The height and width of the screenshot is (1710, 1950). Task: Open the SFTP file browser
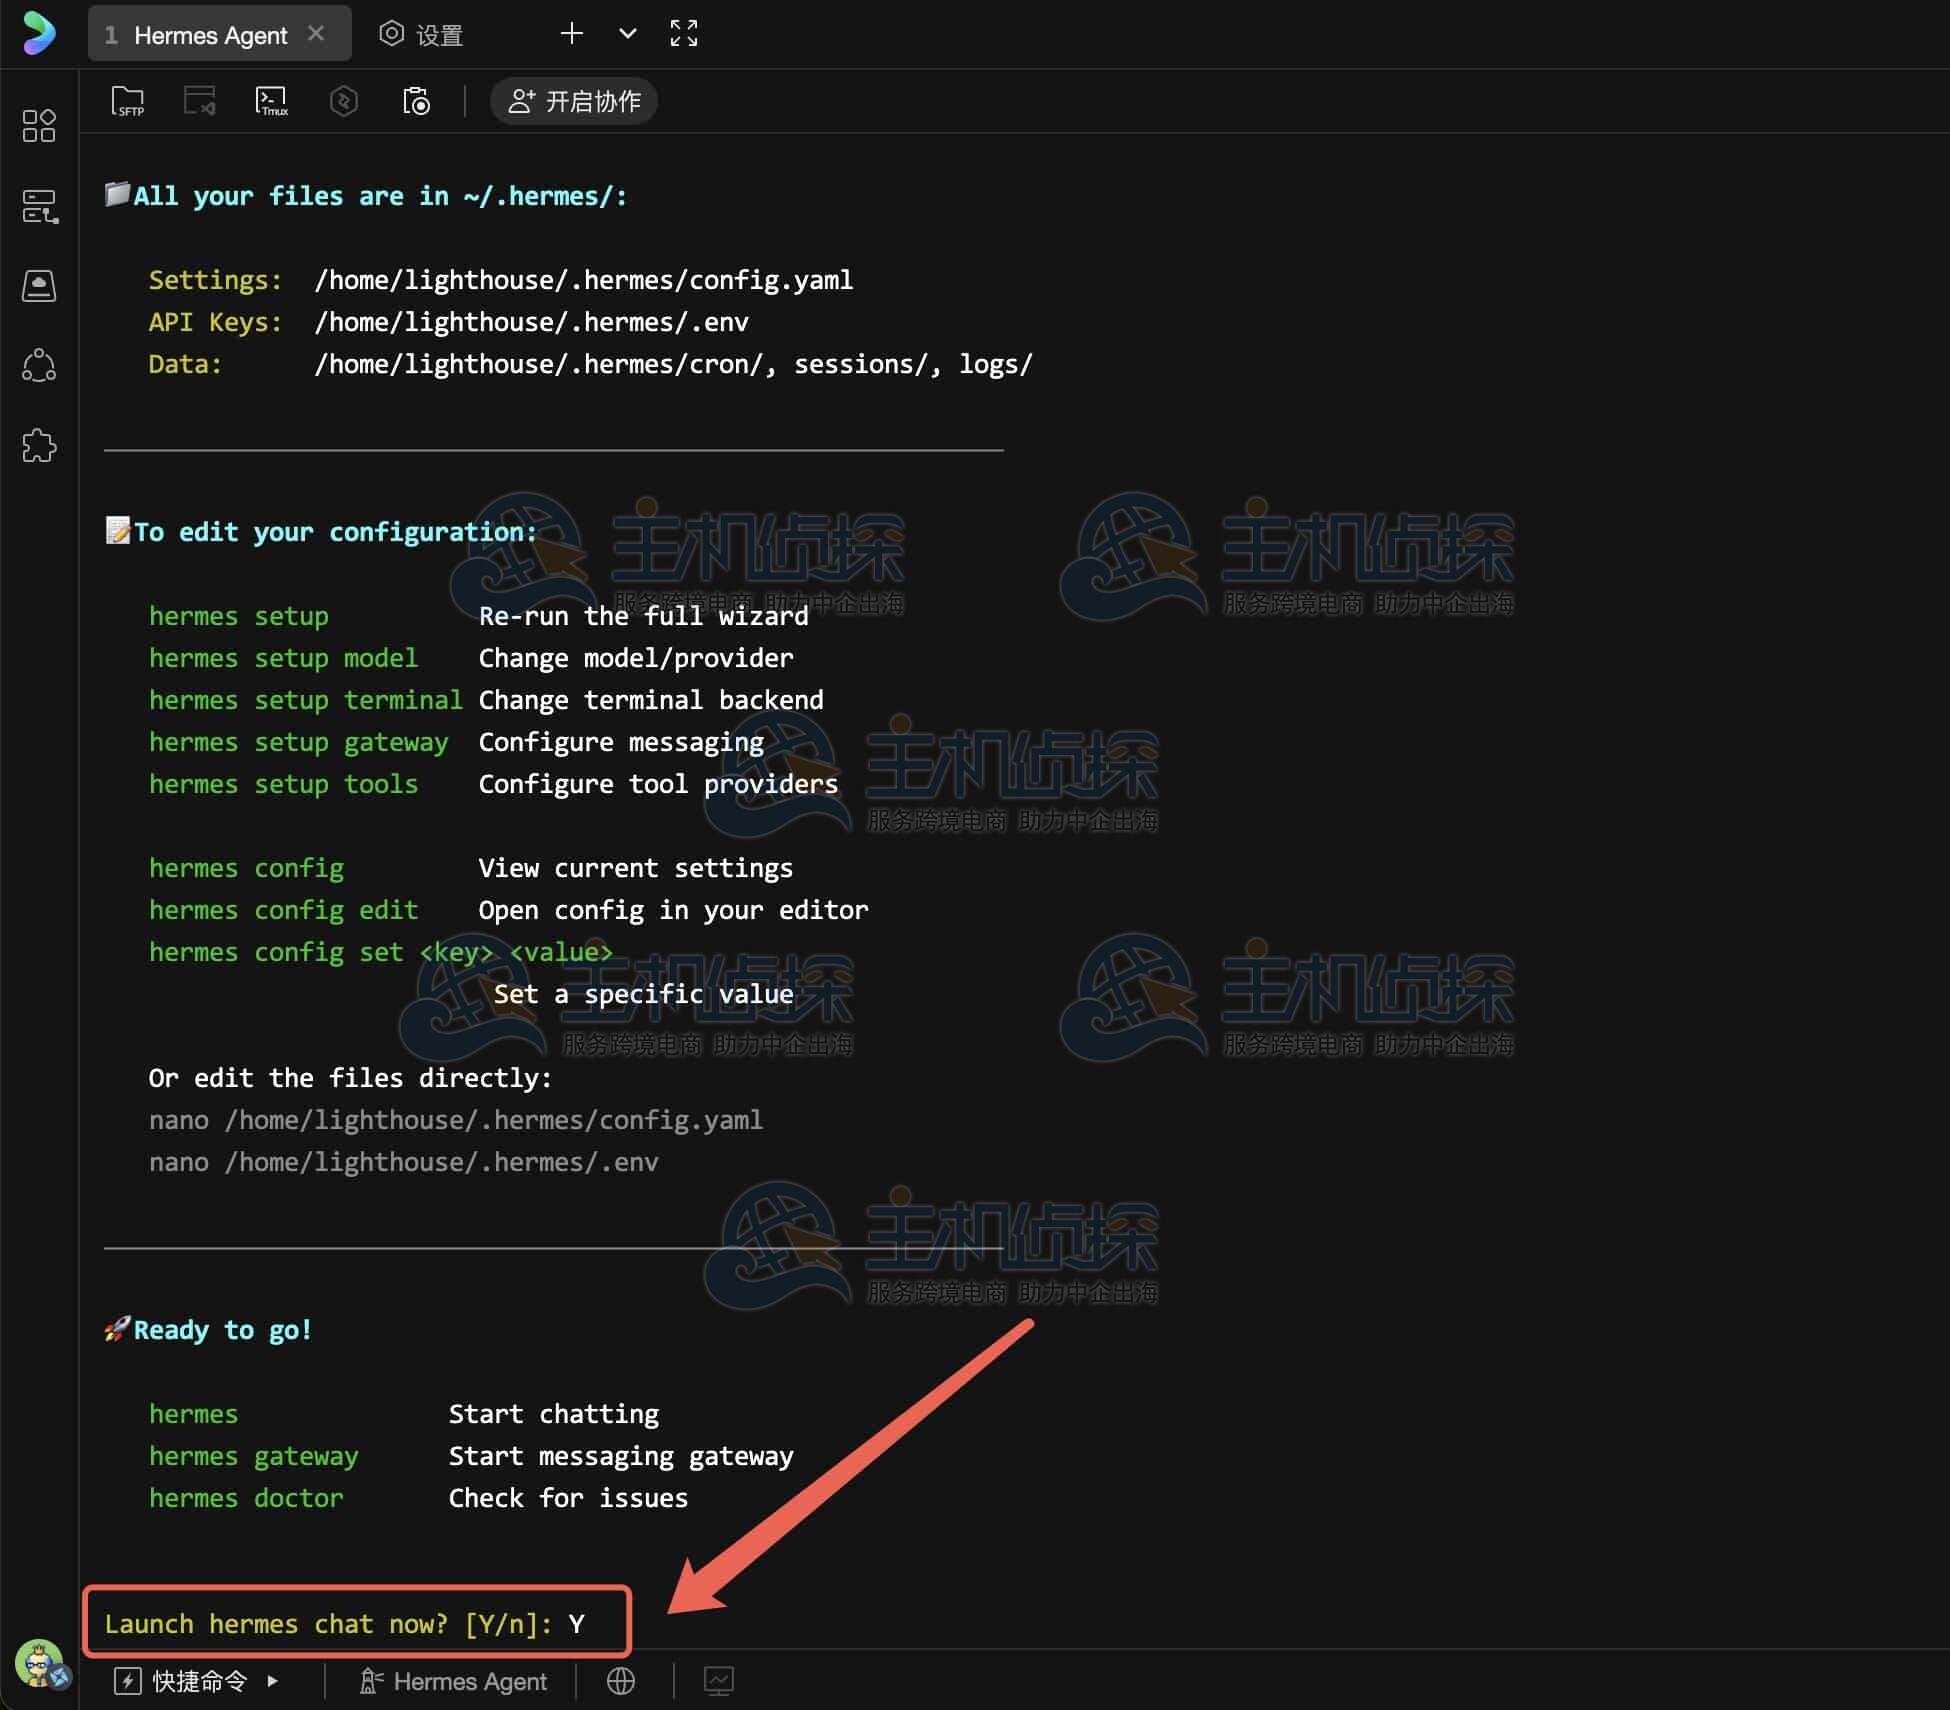[128, 101]
